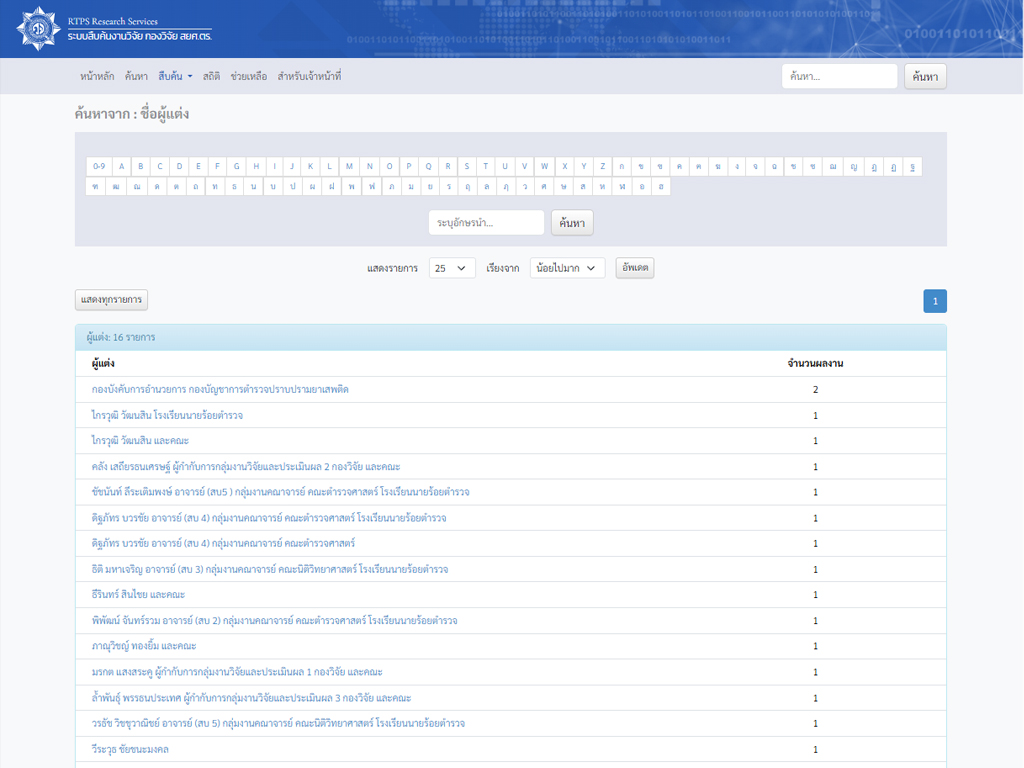The height and width of the screenshot is (768, 1024).
Task: Open ช่วยเหลือ help page
Action: pos(249,76)
